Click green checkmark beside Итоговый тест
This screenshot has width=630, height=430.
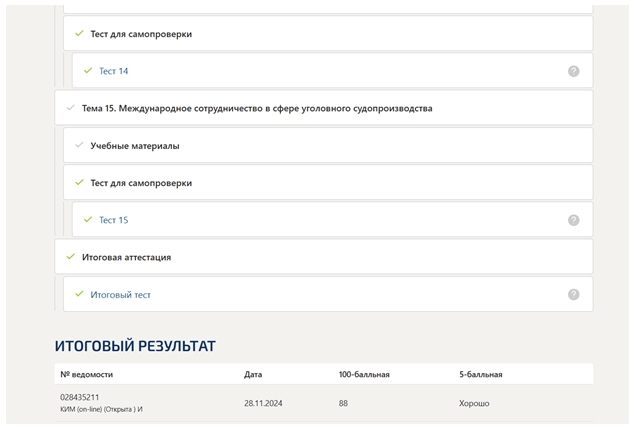(x=79, y=294)
